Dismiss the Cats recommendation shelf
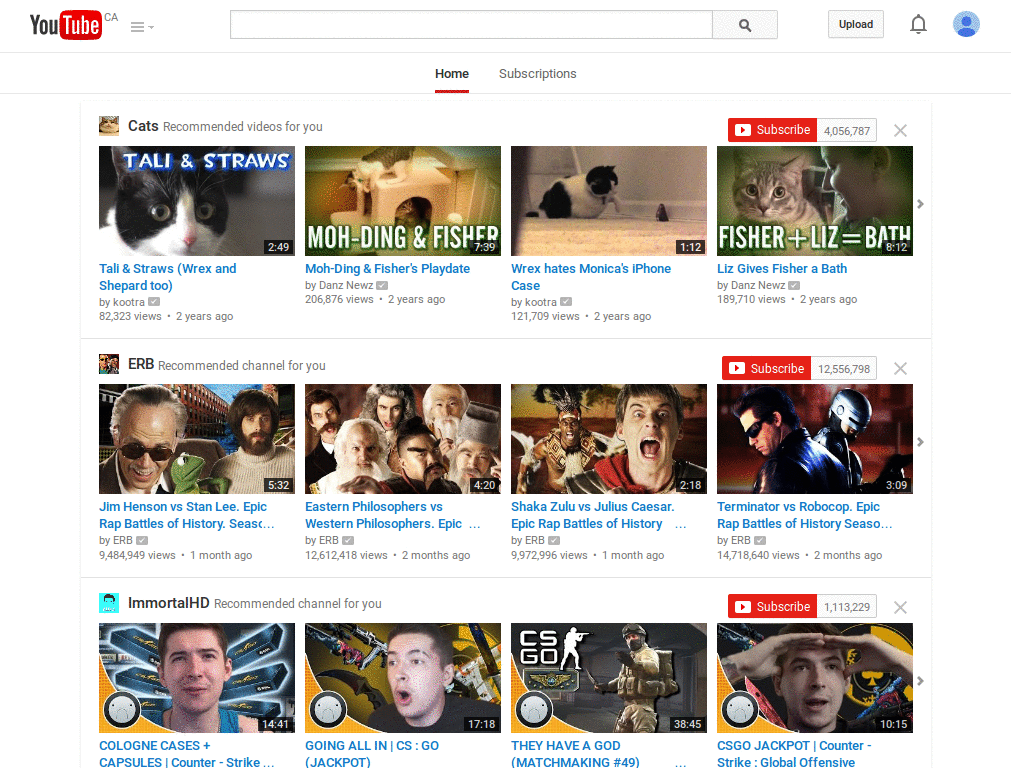The image size is (1024, 768). [900, 131]
